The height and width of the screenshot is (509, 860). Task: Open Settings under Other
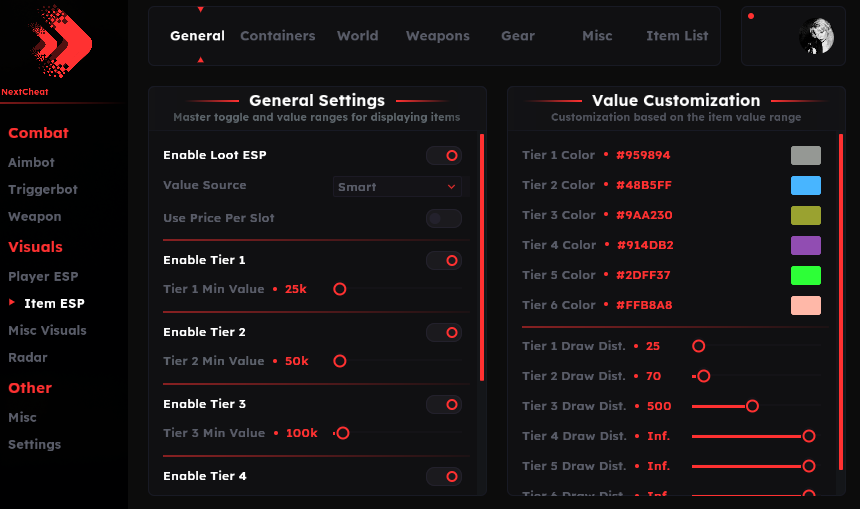pos(35,444)
